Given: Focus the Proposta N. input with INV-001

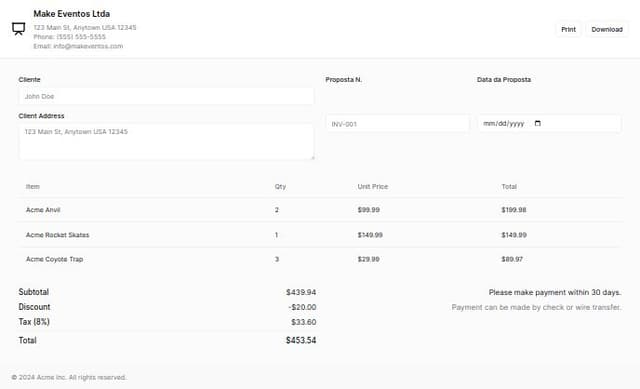Looking at the screenshot, I should 398,124.
